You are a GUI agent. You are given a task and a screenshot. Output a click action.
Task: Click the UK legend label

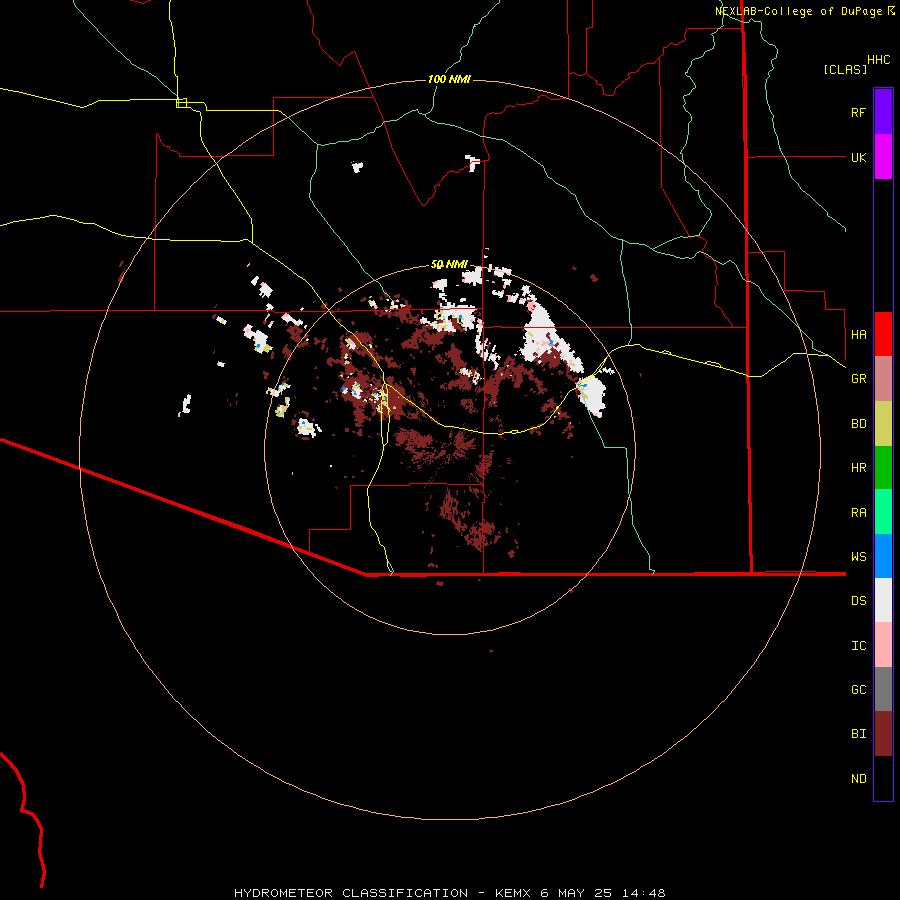[859, 157]
